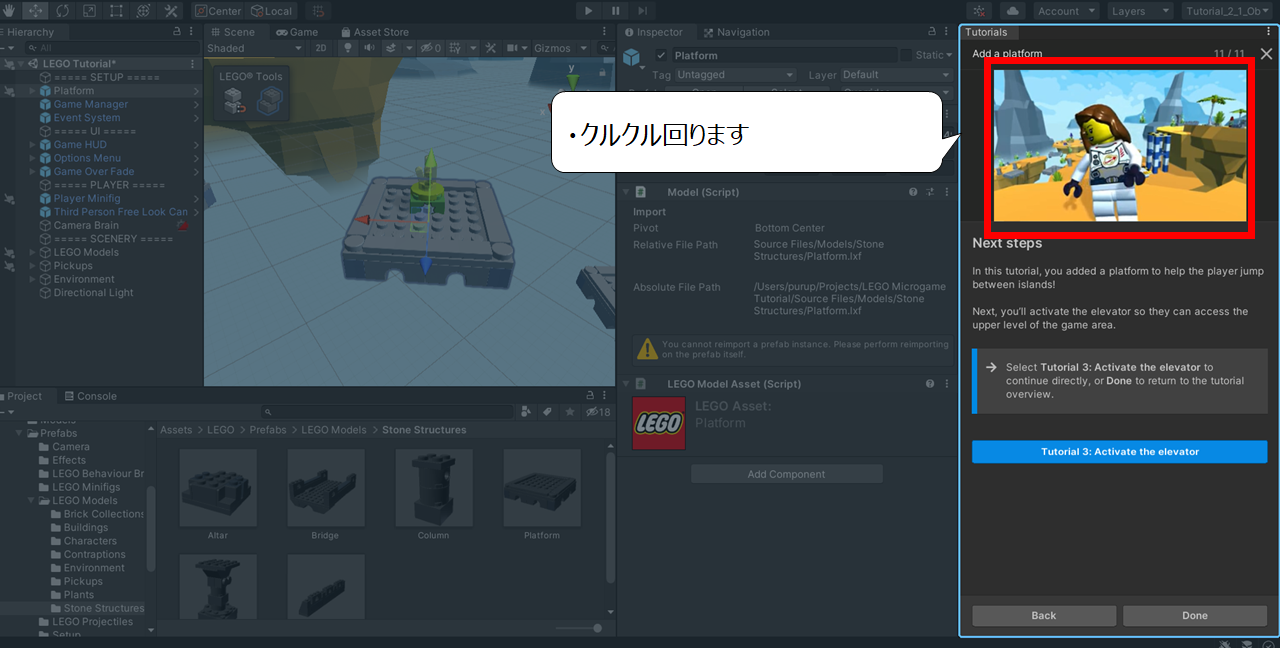Click the snap settings toolbar icon

click(319, 11)
